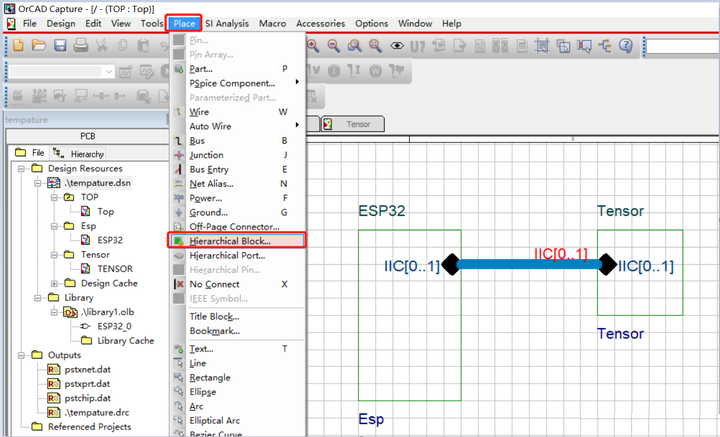Save design with the floppy disk icon
The width and height of the screenshot is (720, 437).
coord(60,45)
